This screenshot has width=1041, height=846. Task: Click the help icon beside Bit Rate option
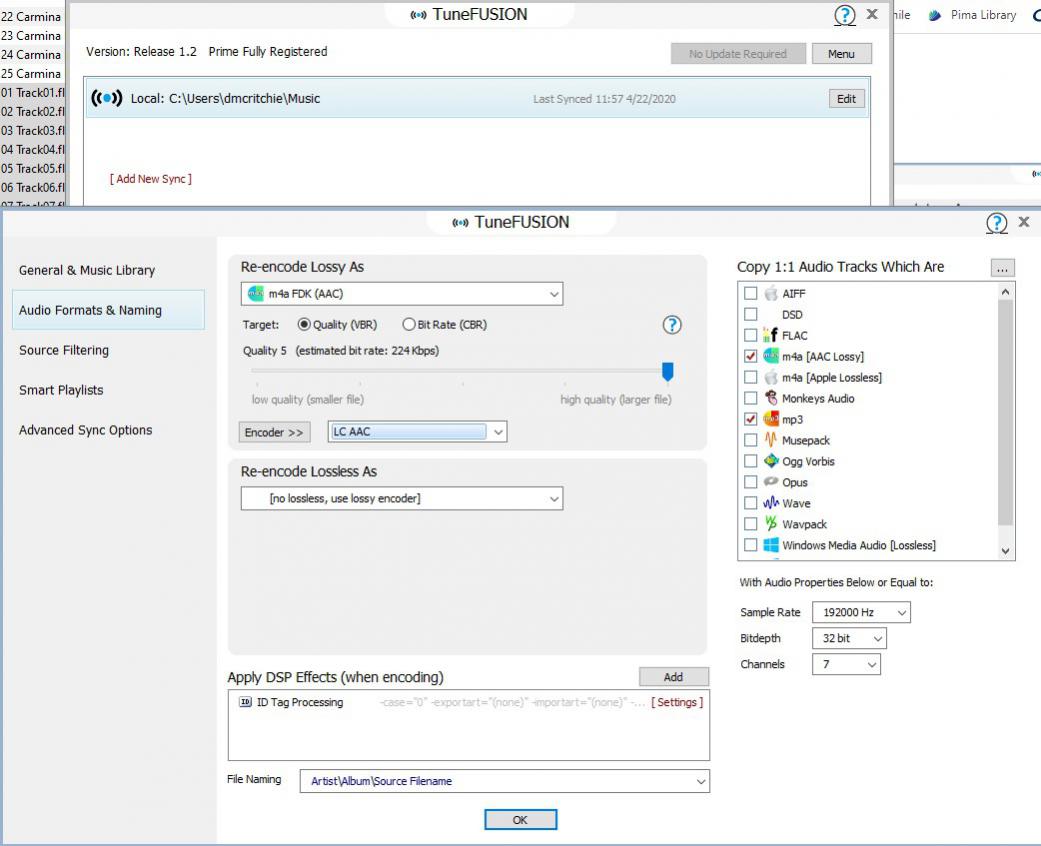tap(672, 325)
